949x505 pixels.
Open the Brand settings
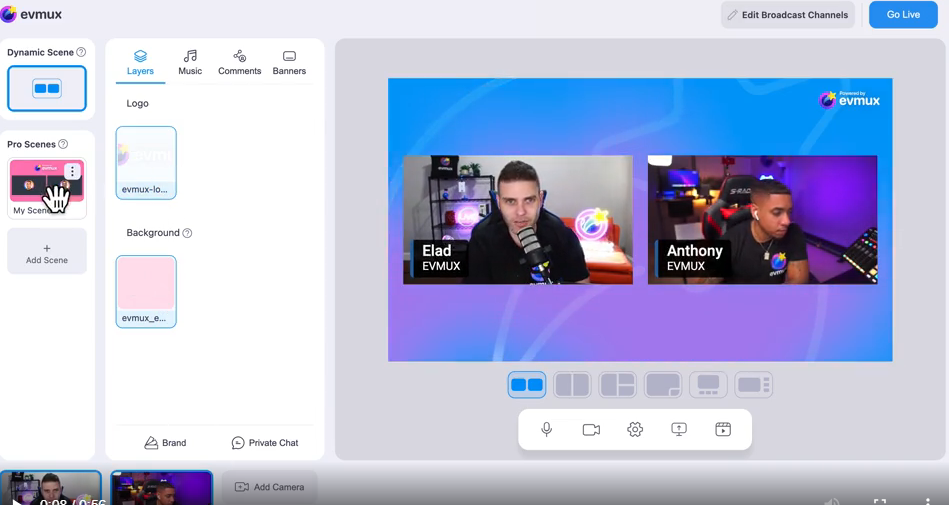click(165, 443)
